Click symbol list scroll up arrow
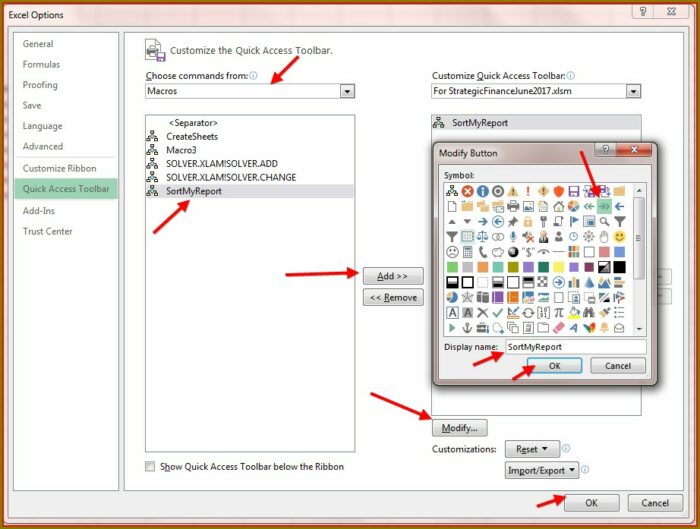Screen dimensions: 700x529 [x=639, y=190]
